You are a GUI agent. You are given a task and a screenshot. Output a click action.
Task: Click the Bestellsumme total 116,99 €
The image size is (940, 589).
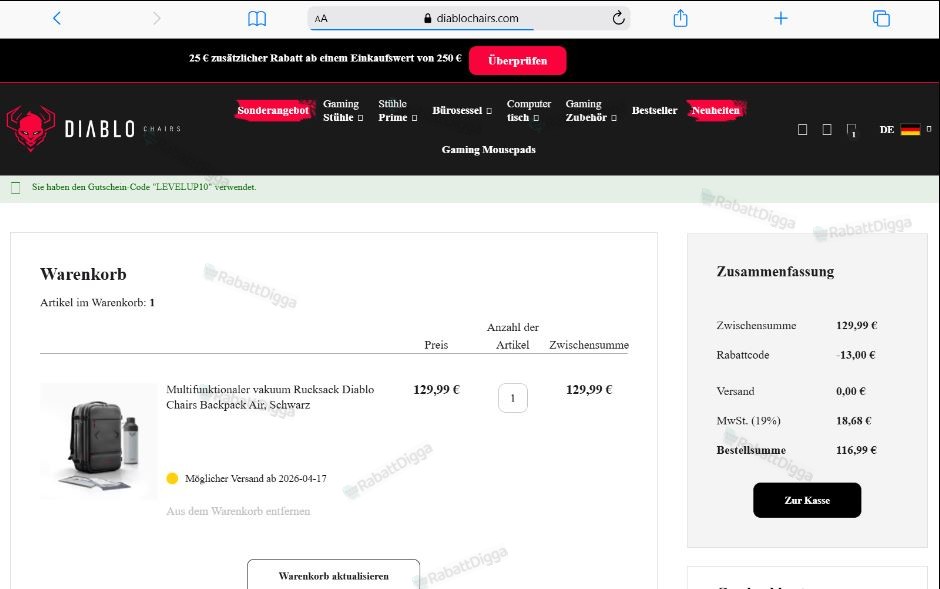tap(856, 450)
